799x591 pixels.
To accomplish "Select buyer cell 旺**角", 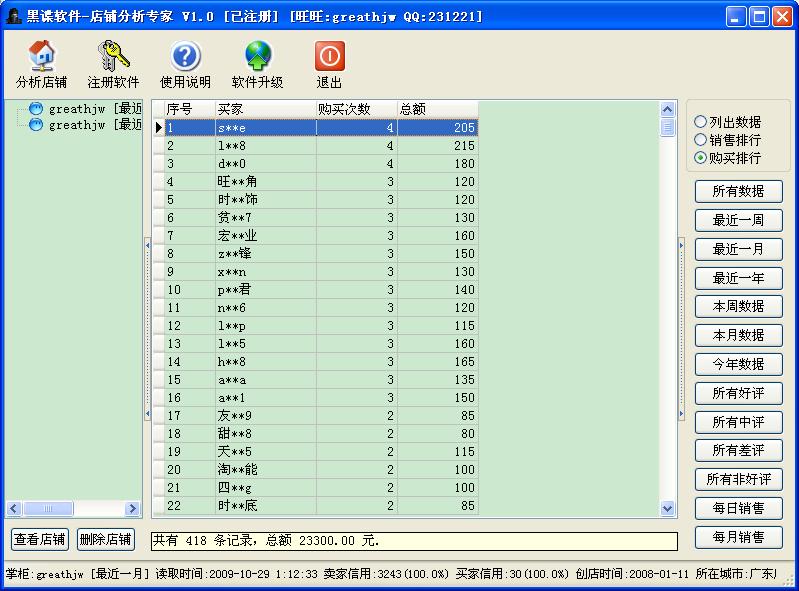I will [265, 181].
